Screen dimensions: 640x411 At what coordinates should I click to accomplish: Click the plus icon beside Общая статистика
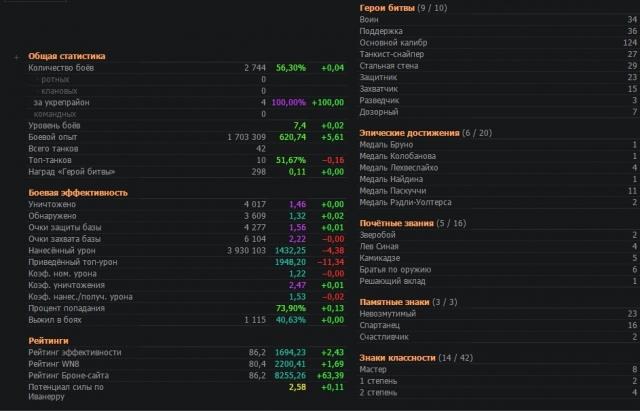point(16,58)
